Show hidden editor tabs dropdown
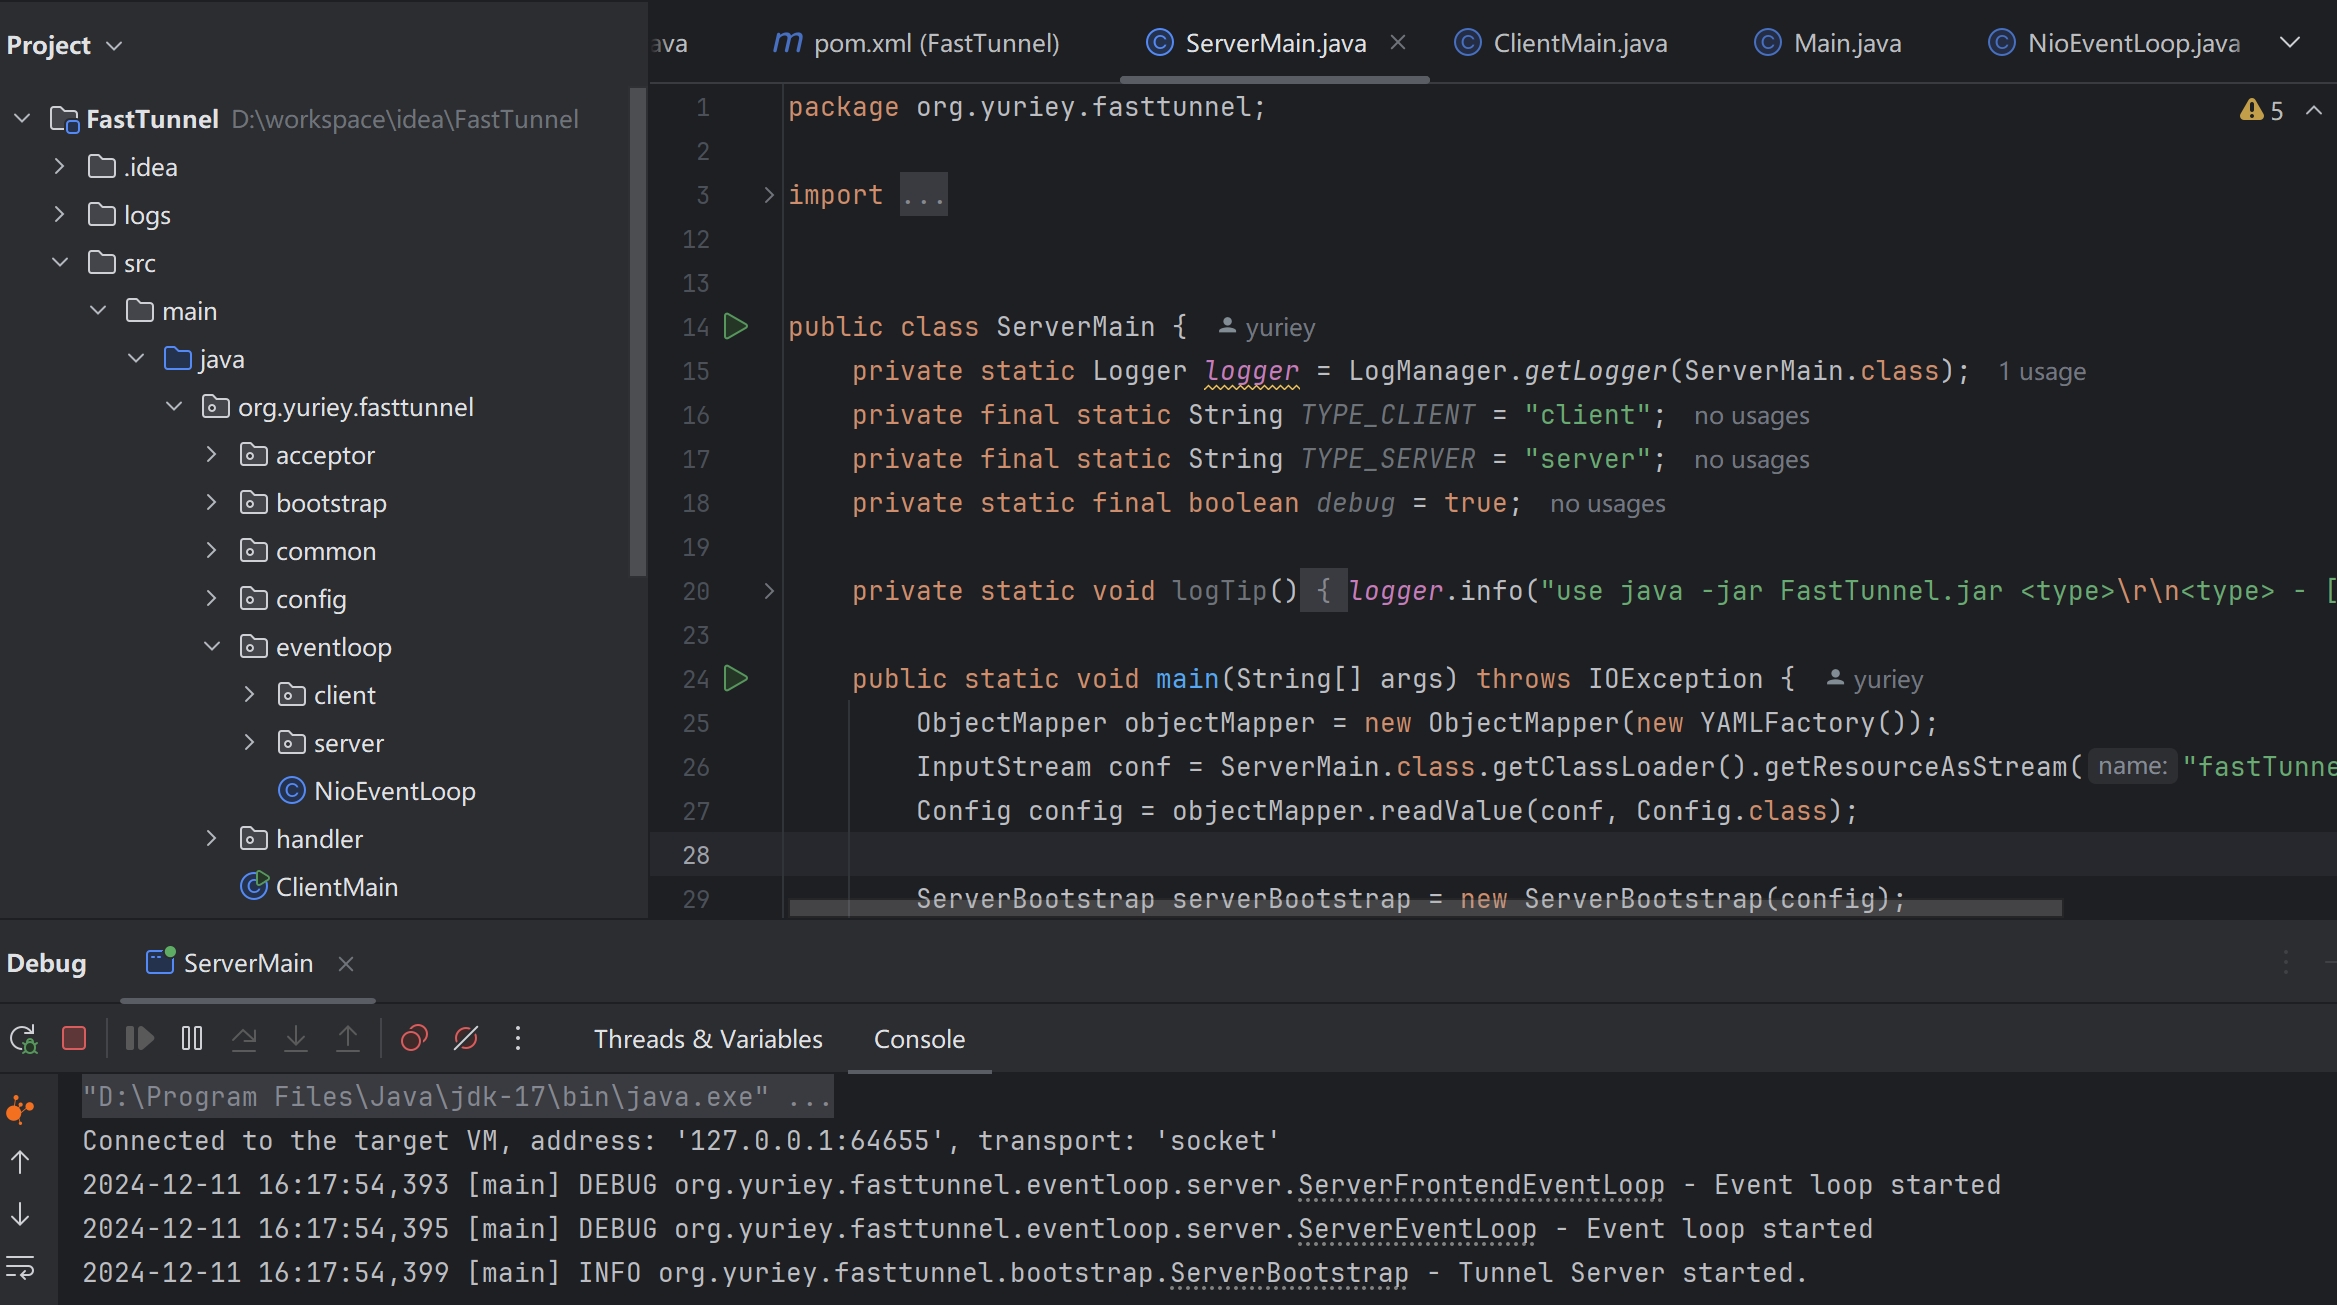The height and width of the screenshot is (1305, 2337). coord(2290,42)
